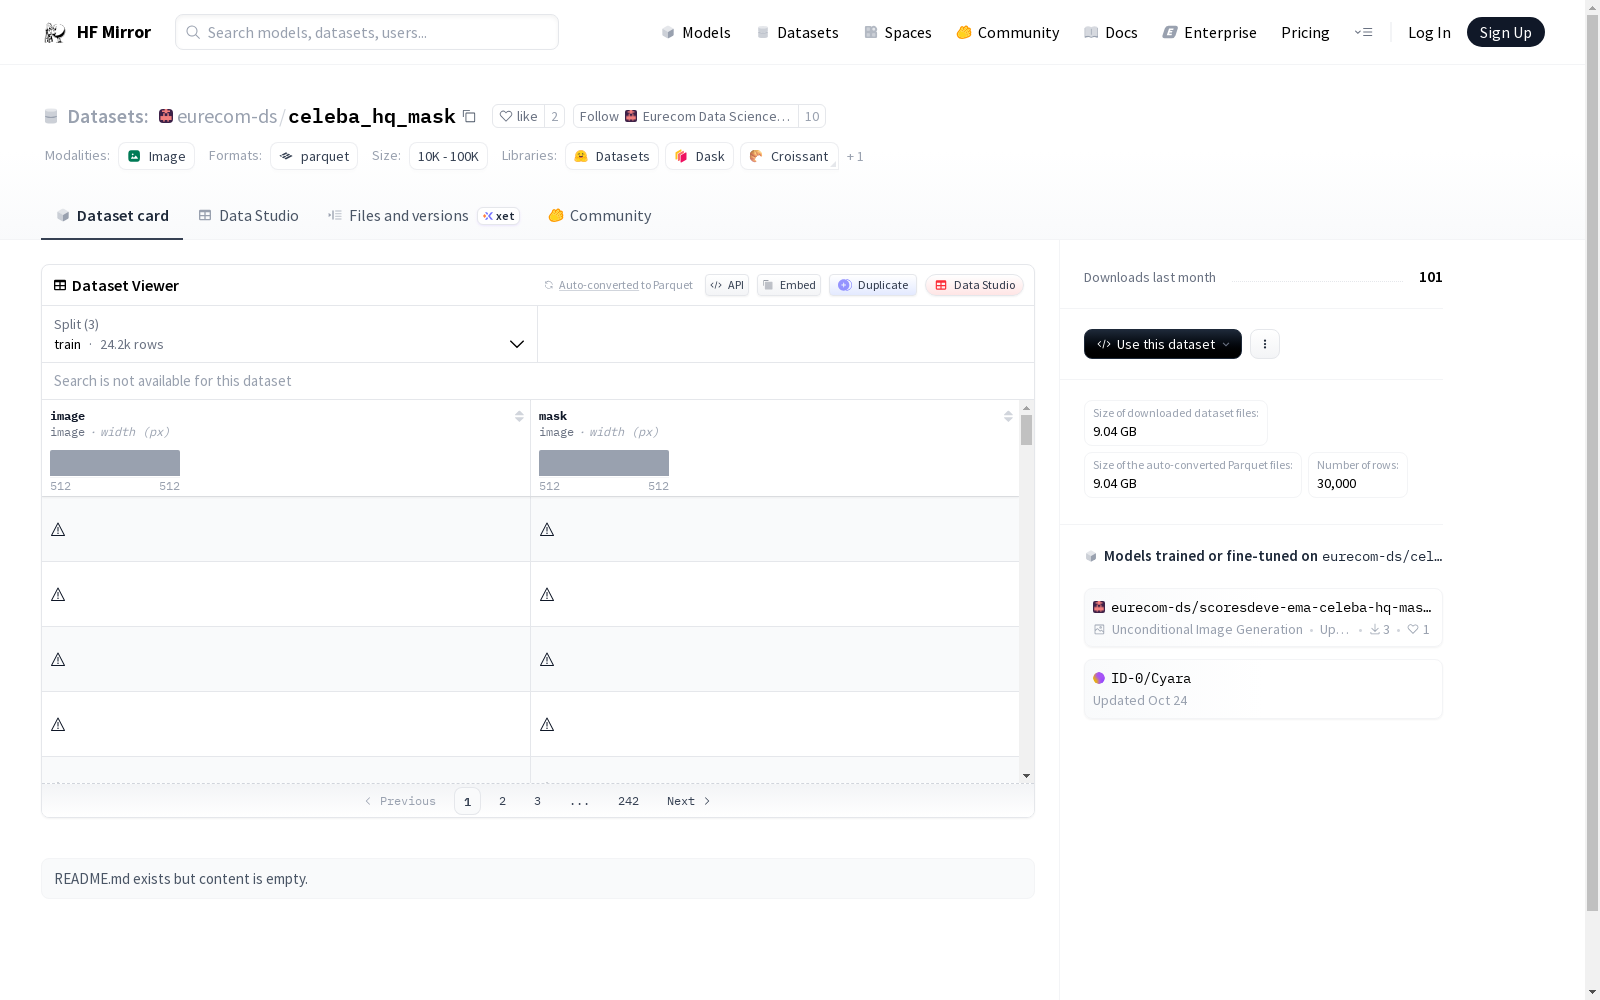Open Community in the top navigation
1600x1000 pixels.
click(x=1008, y=33)
